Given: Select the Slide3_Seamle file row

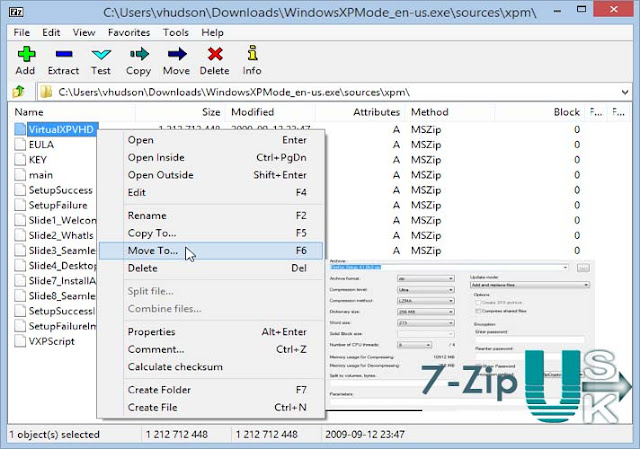Looking at the screenshot, I should pyautogui.click(x=62, y=251).
